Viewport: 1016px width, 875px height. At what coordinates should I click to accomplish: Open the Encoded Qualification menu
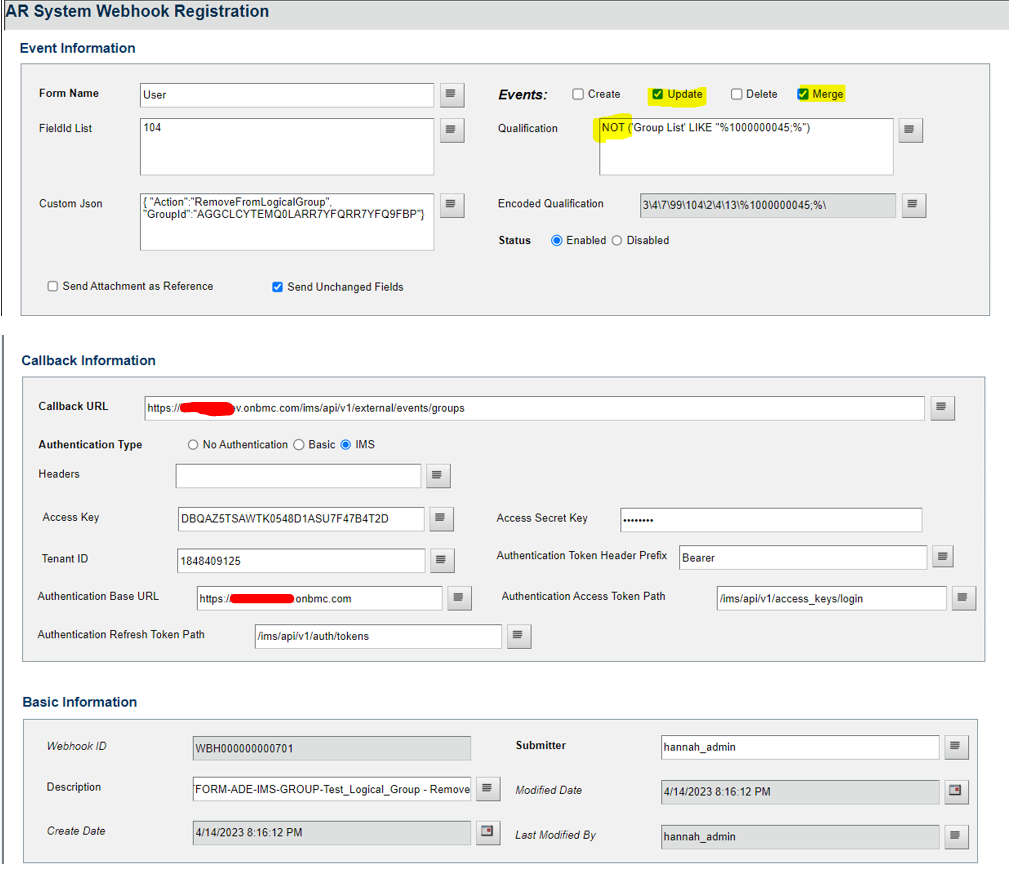(913, 204)
